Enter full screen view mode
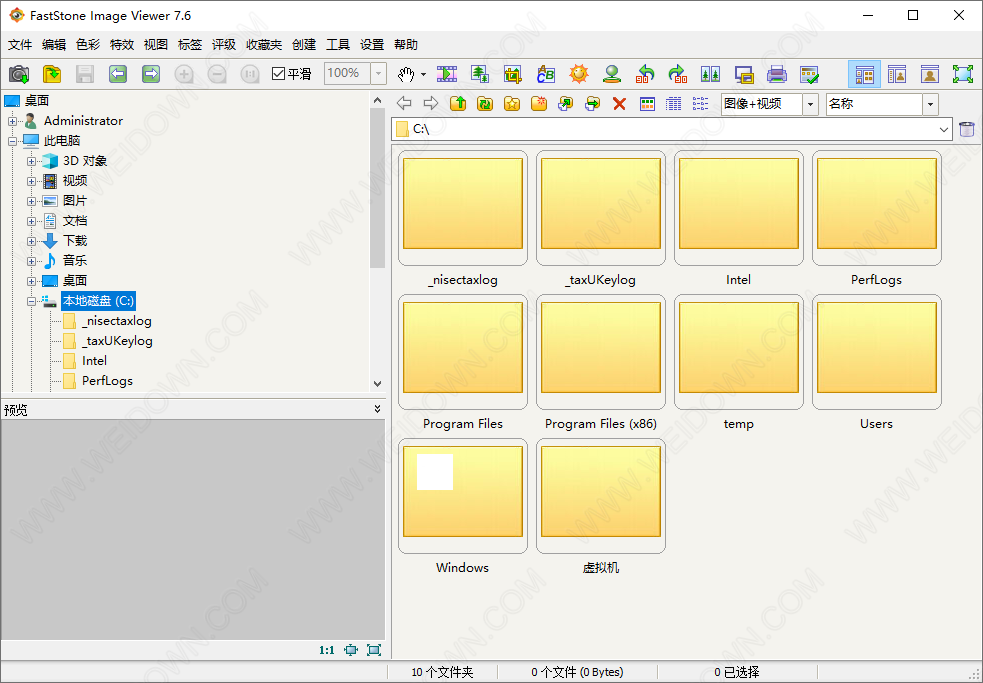 [962, 74]
